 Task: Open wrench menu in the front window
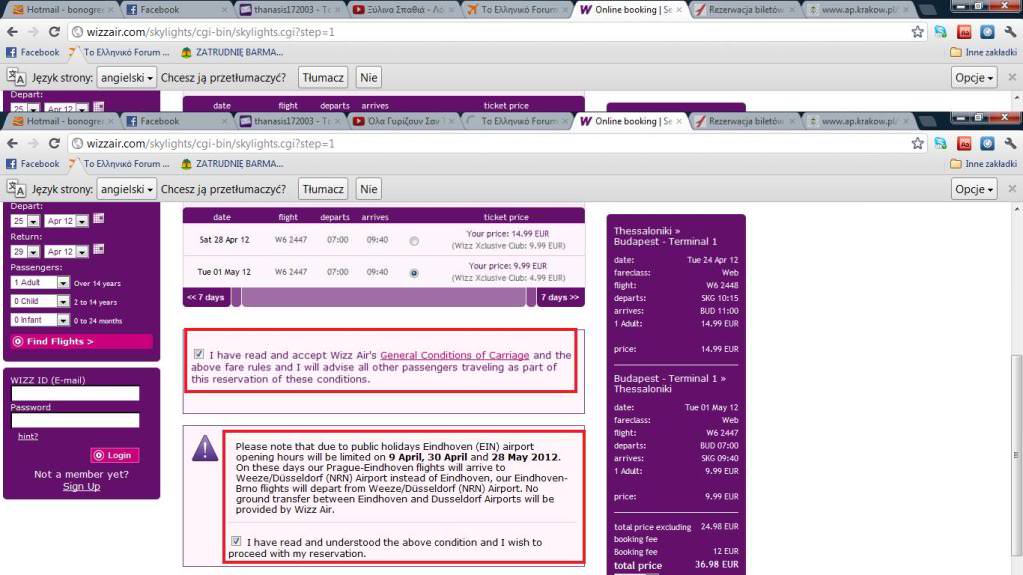coord(1010,143)
